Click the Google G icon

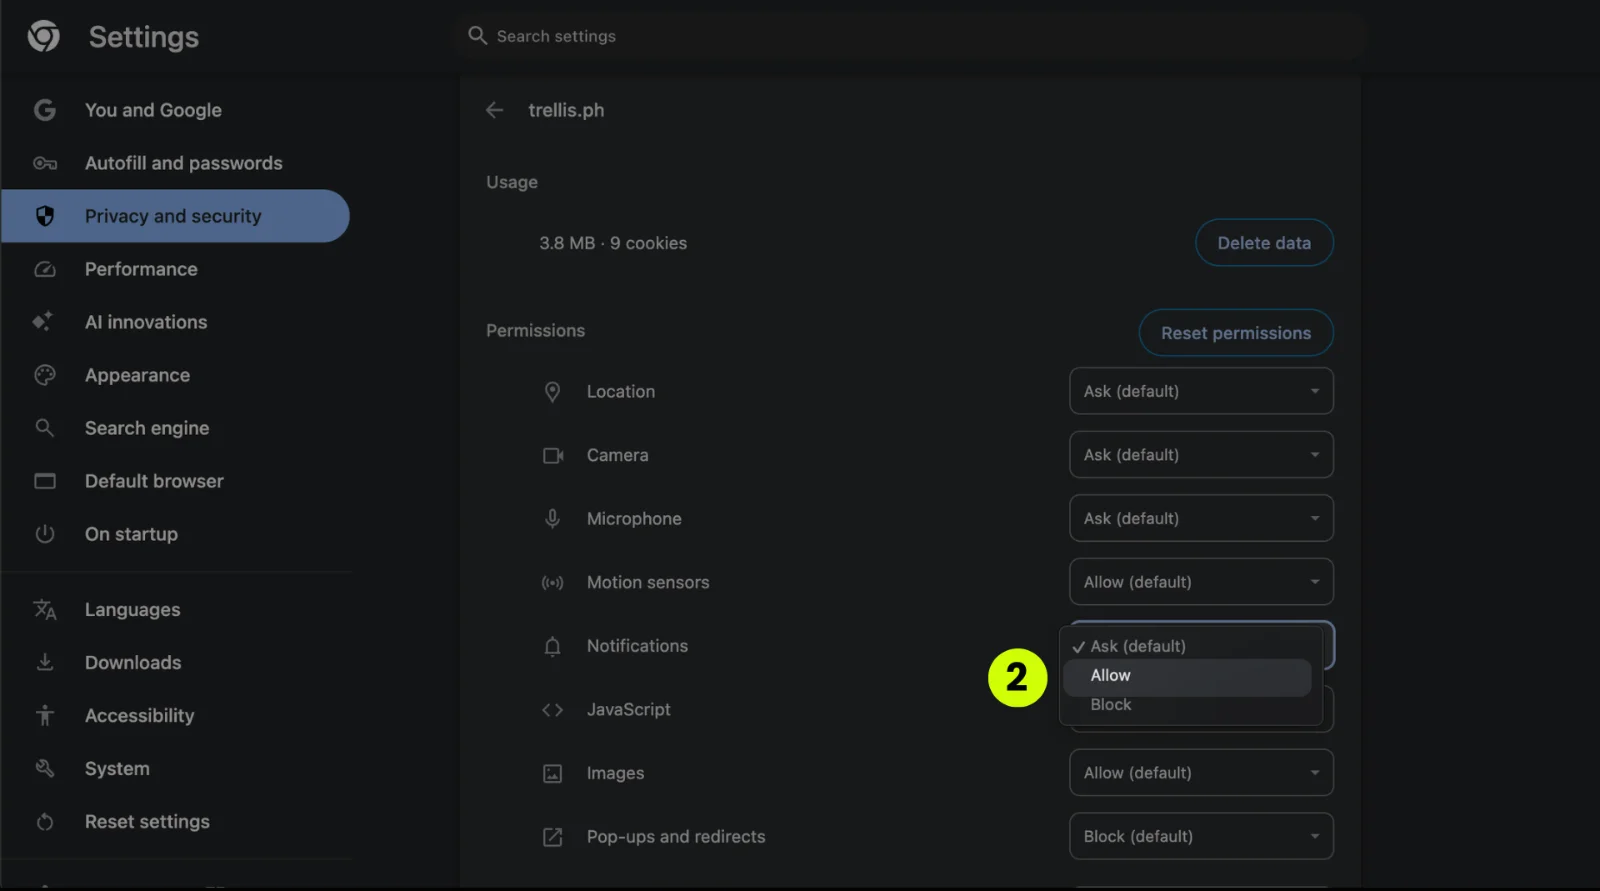[45, 110]
